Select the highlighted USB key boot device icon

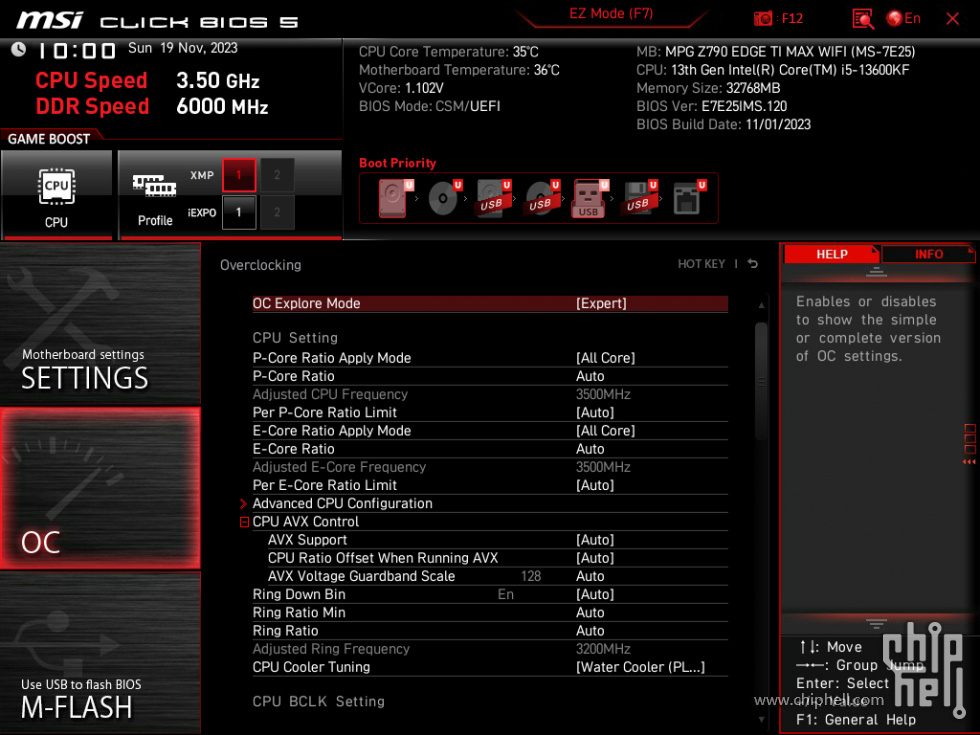click(589, 198)
